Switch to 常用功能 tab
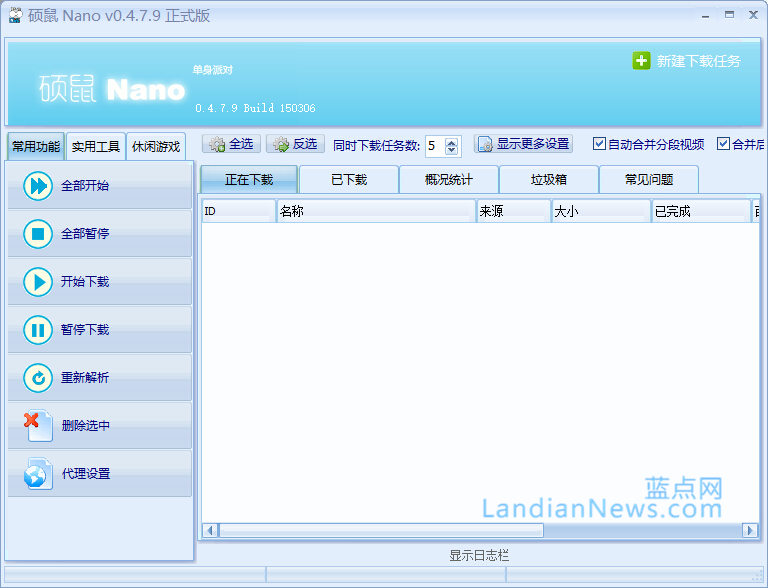Image resolution: width=768 pixels, height=588 pixels. click(36, 147)
